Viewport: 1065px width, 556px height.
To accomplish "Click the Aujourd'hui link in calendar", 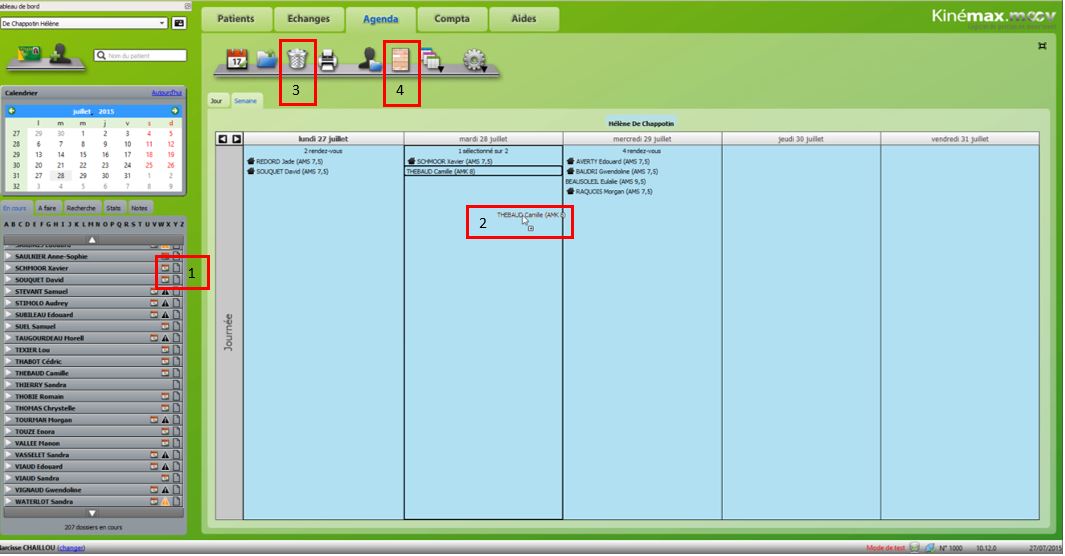I will click(167, 93).
